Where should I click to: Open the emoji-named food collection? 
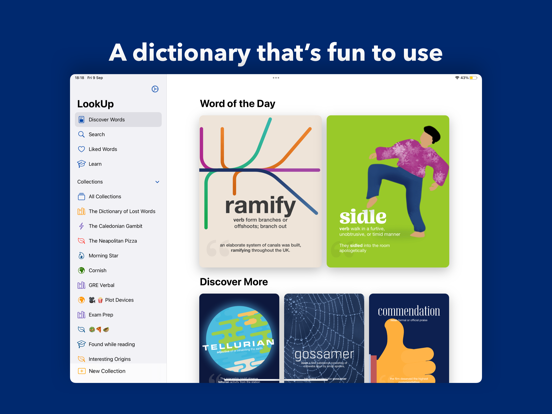click(118, 330)
